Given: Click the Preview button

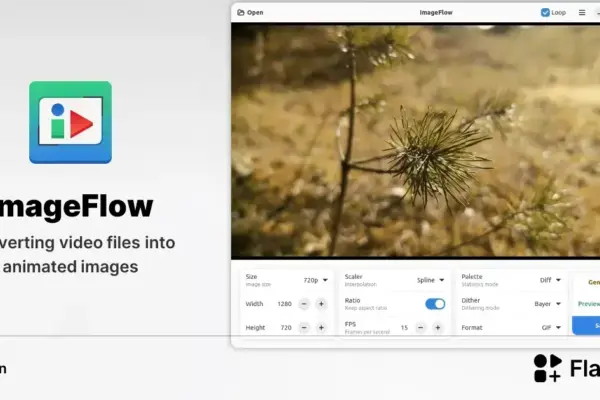Looking at the screenshot, I should pyautogui.click(x=589, y=304).
